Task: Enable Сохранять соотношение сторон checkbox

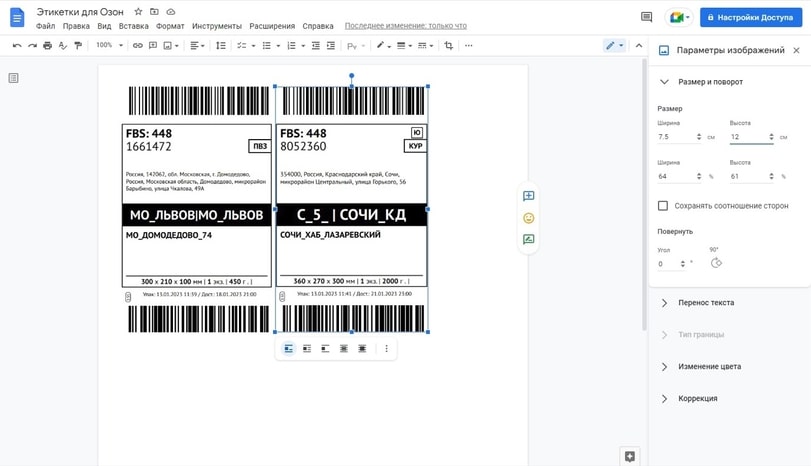Action: [663, 206]
